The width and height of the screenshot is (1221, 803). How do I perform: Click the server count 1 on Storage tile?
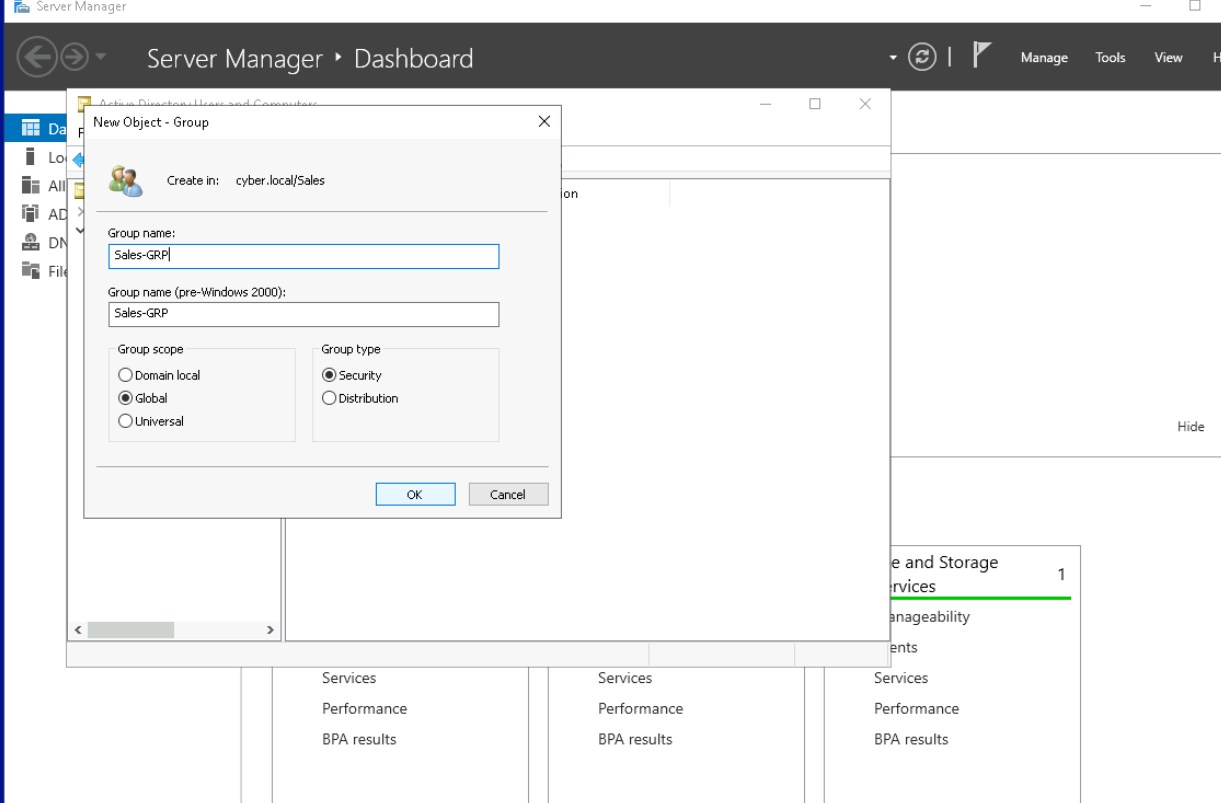[1061, 575]
